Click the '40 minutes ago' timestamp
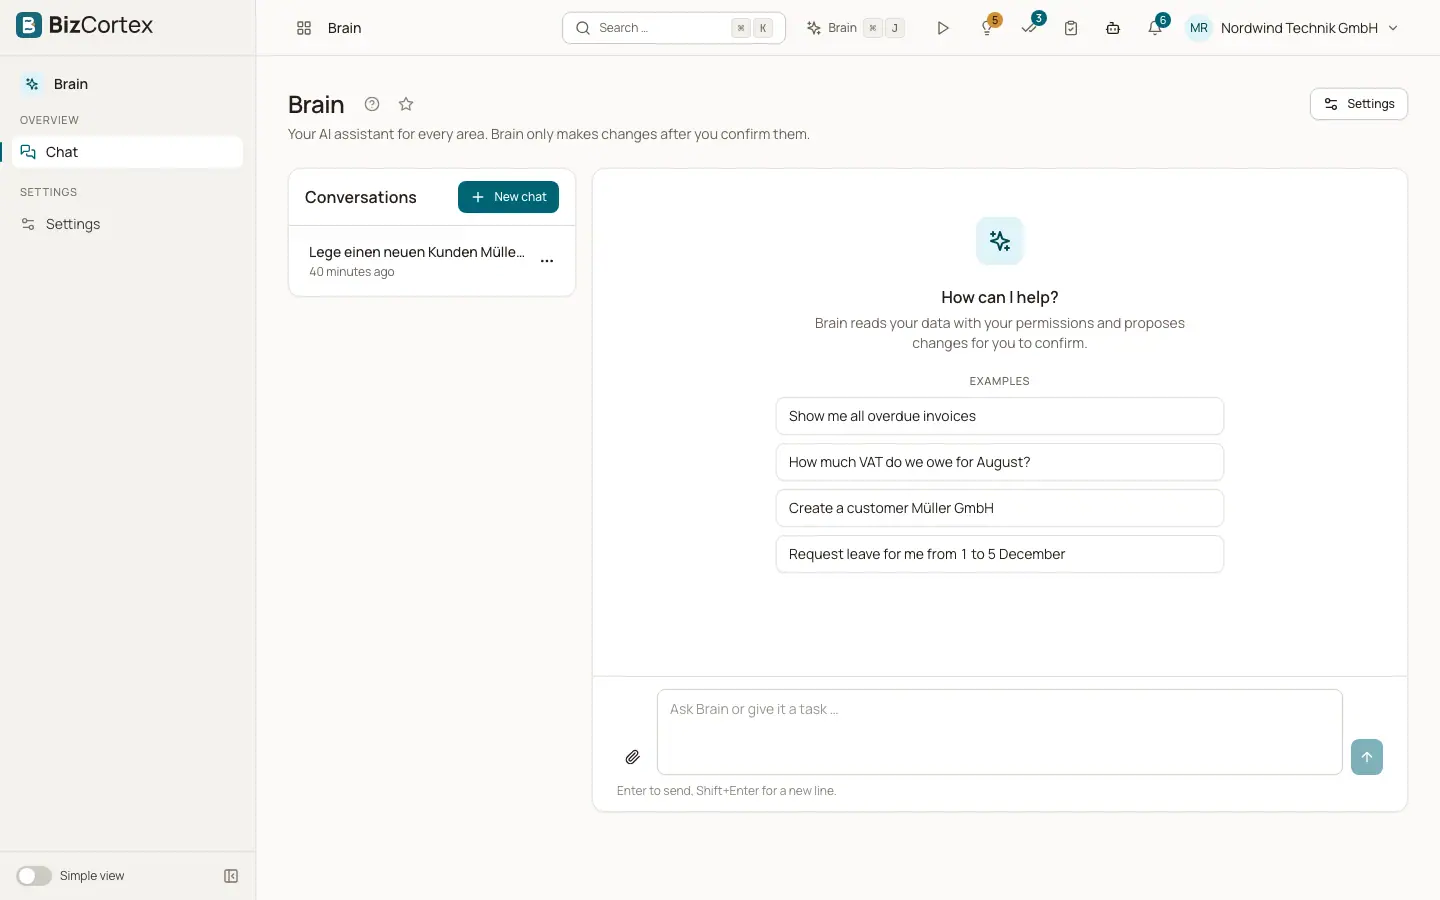Viewport: 1440px width, 900px height. pos(352,272)
